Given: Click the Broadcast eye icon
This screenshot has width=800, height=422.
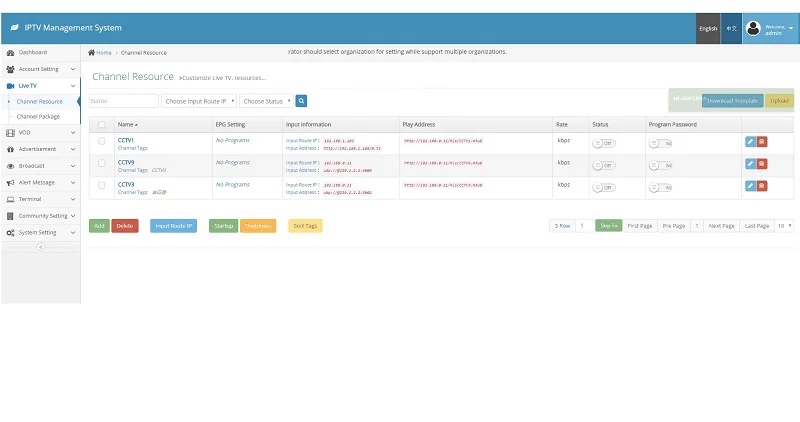Looking at the screenshot, I should pos(10,166).
